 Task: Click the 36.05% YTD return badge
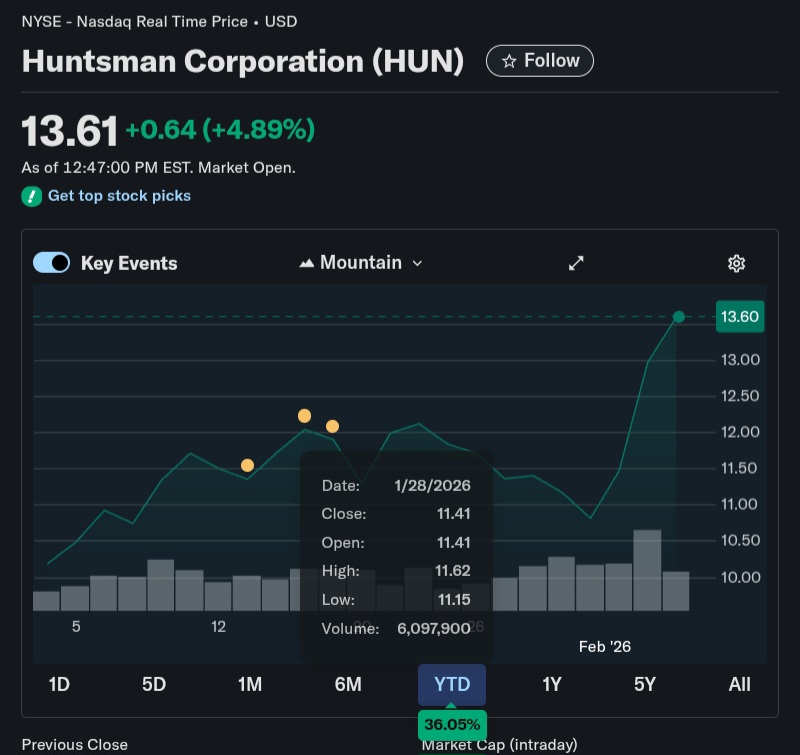coord(452,724)
